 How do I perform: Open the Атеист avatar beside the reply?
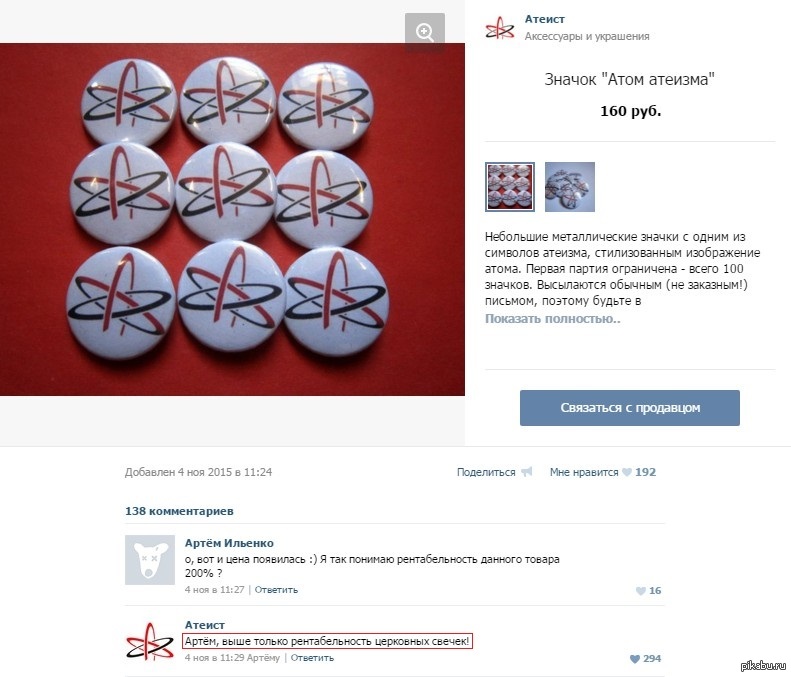tap(150, 642)
